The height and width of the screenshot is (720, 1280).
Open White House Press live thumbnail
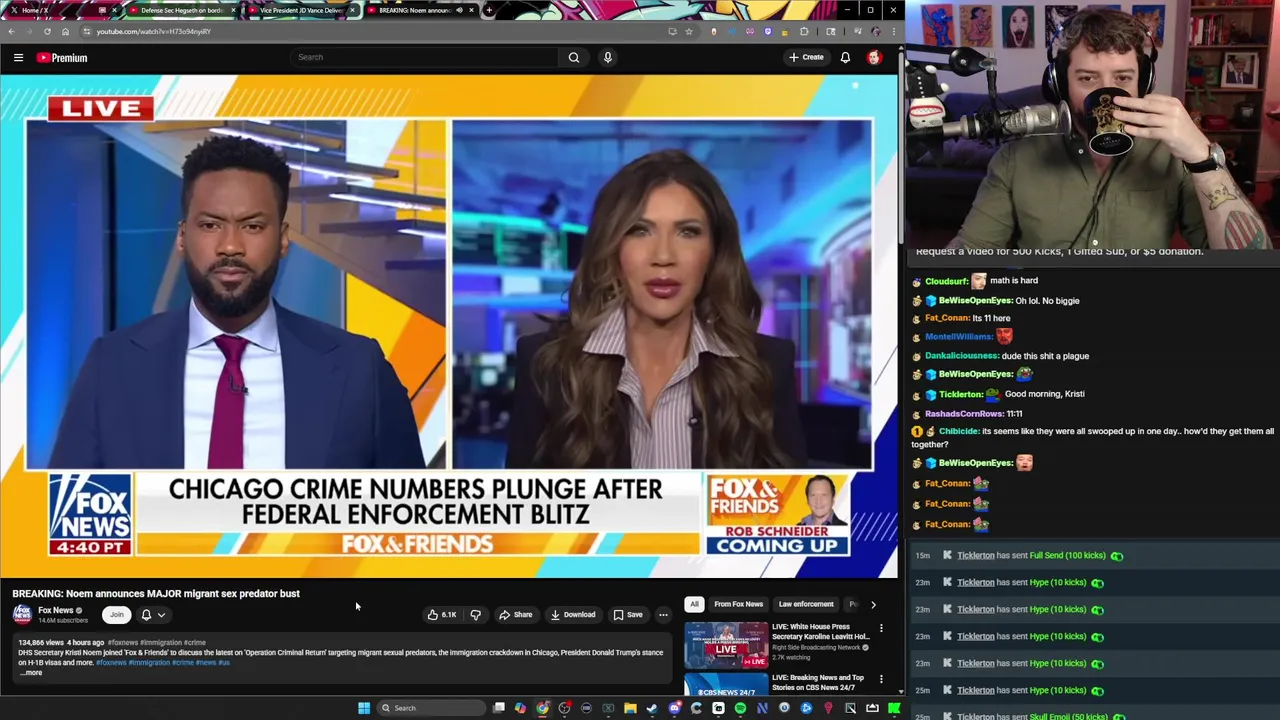(x=726, y=645)
